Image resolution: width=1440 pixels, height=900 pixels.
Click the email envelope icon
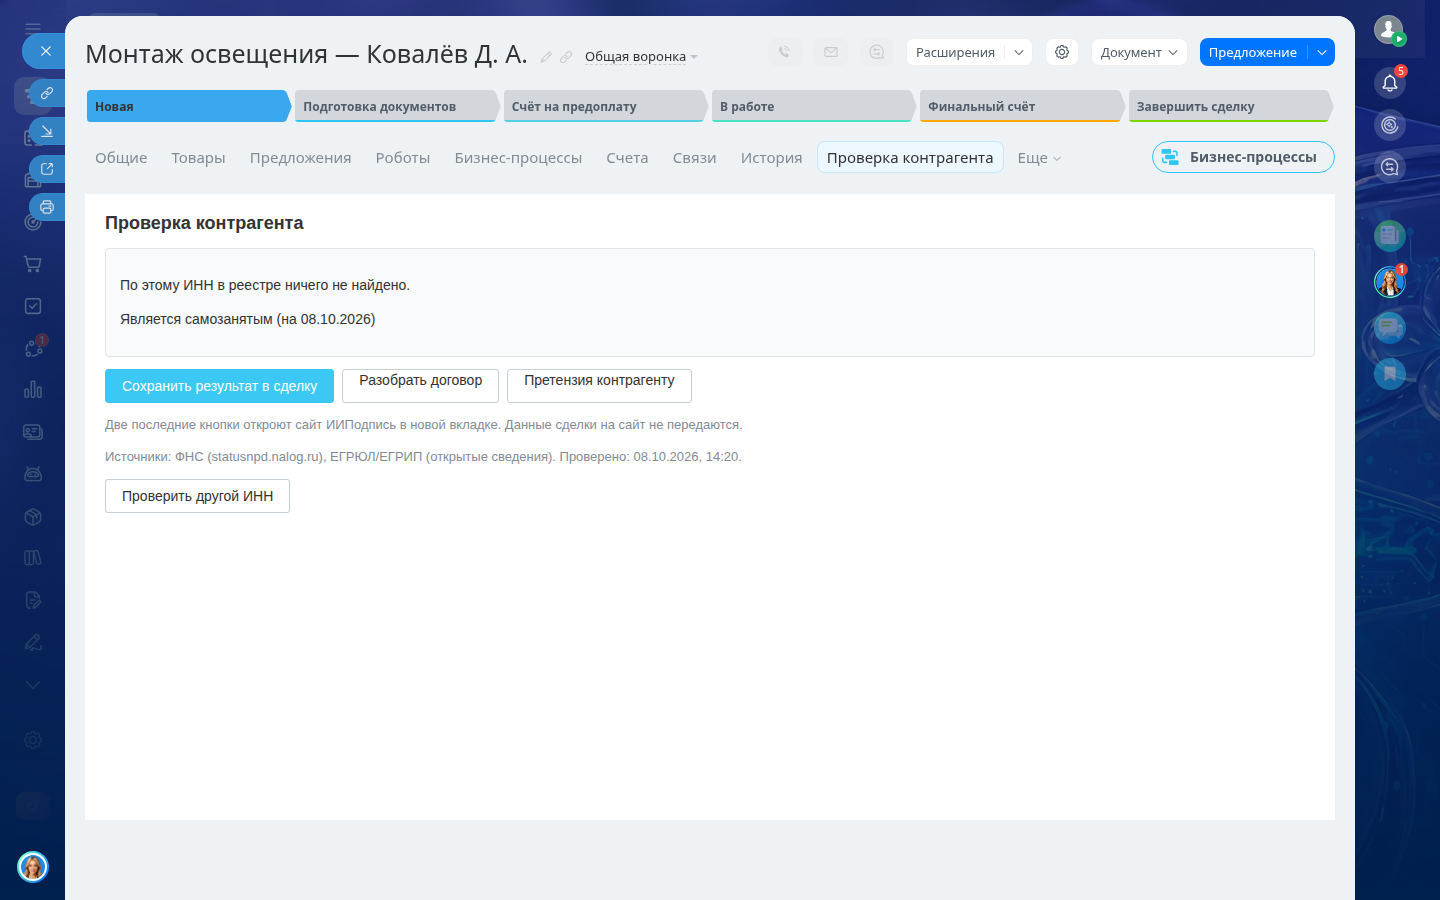pos(831,52)
